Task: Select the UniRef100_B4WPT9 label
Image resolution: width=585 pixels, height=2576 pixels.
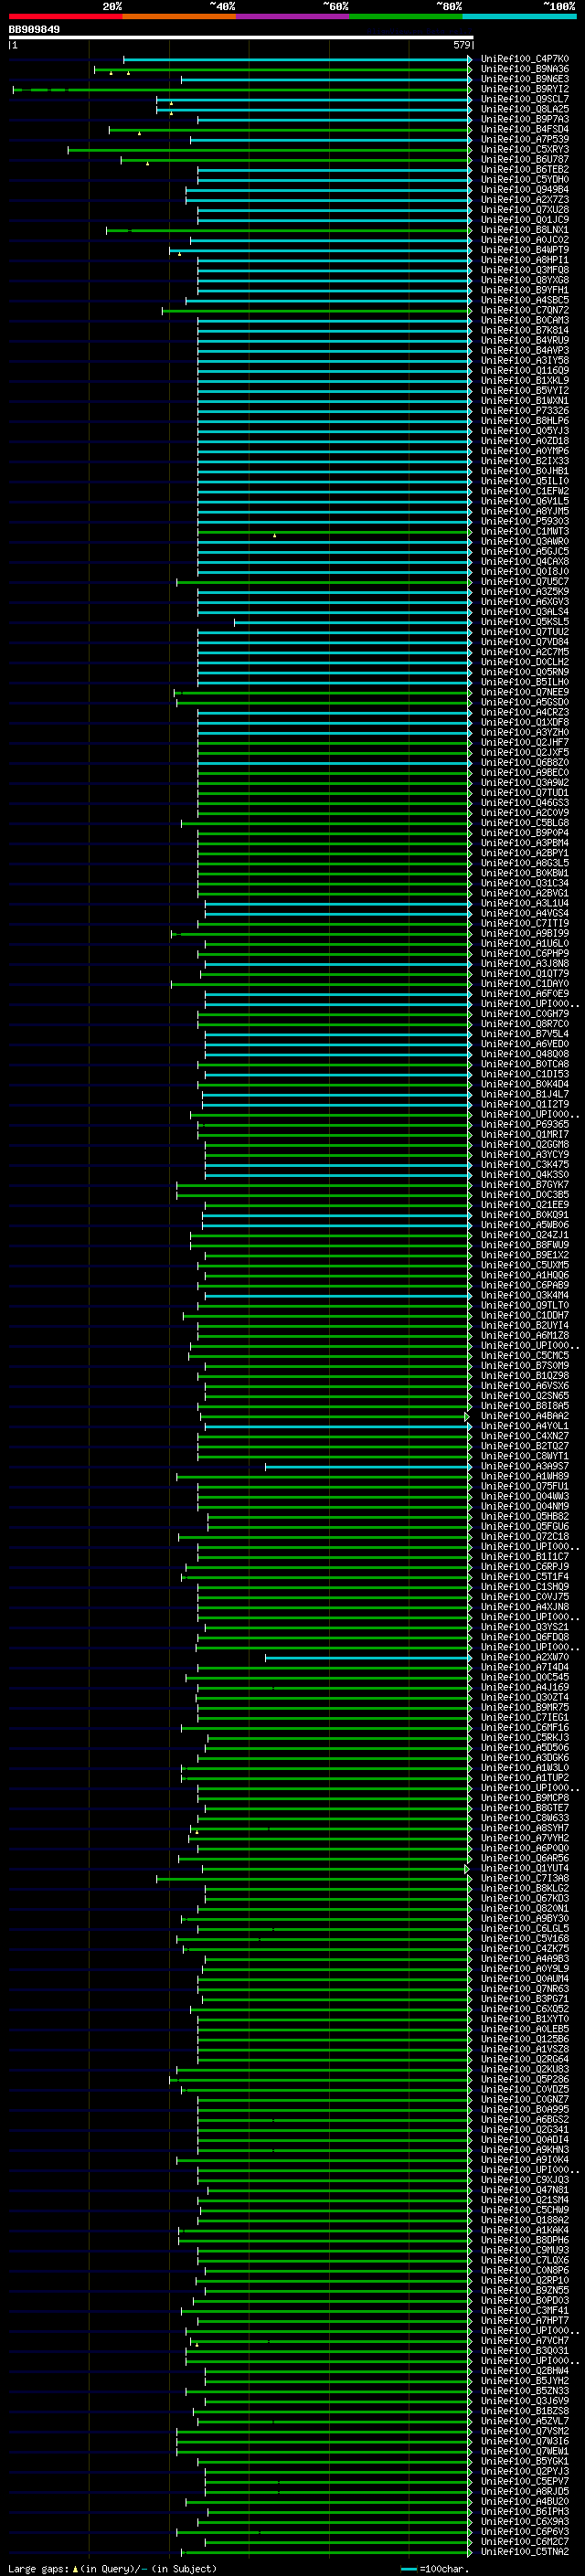Action: click(x=524, y=249)
